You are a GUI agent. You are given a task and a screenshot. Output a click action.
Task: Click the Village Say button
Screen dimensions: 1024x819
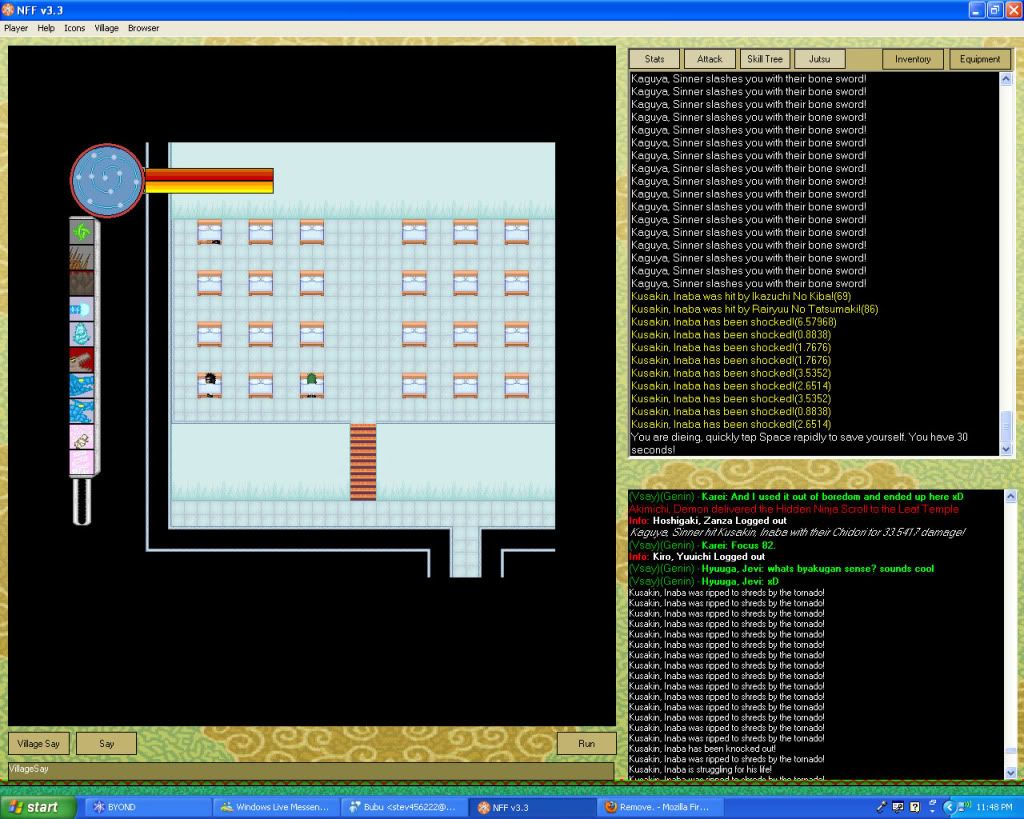[38, 744]
